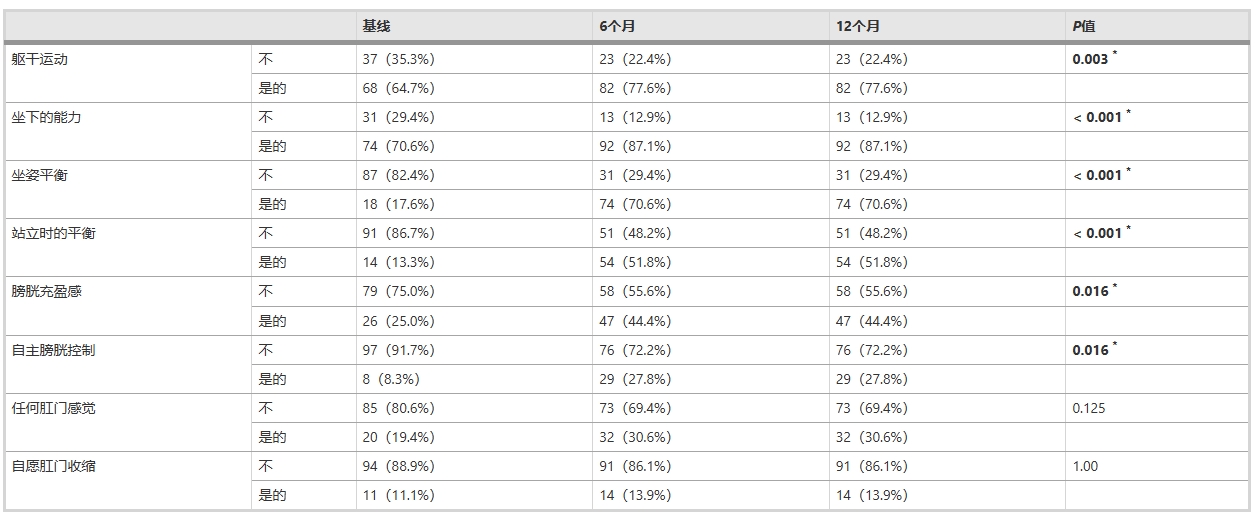Select the 躯干运动 row label
The height and width of the screenshot is (520, 1256).
[40, 59]
